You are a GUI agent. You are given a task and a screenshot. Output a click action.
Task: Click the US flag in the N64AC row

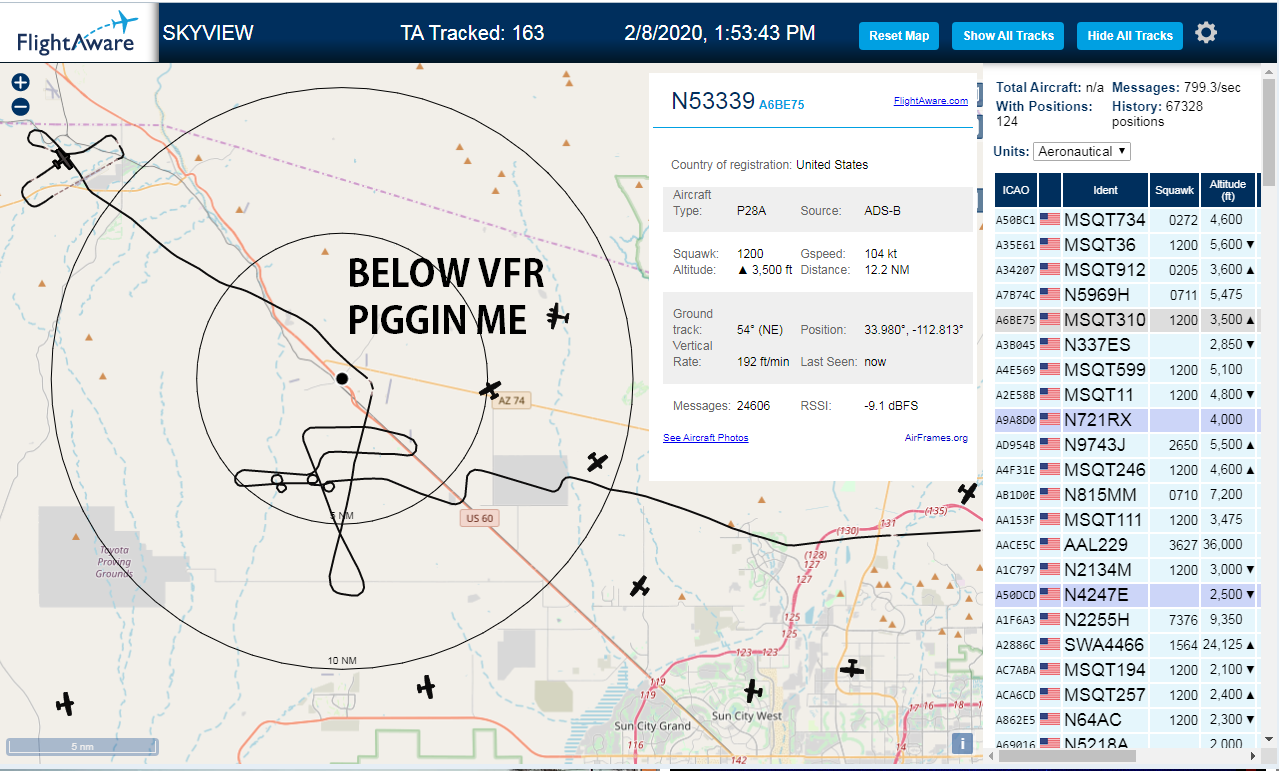pyautogui.click(x=1050, y=720)
